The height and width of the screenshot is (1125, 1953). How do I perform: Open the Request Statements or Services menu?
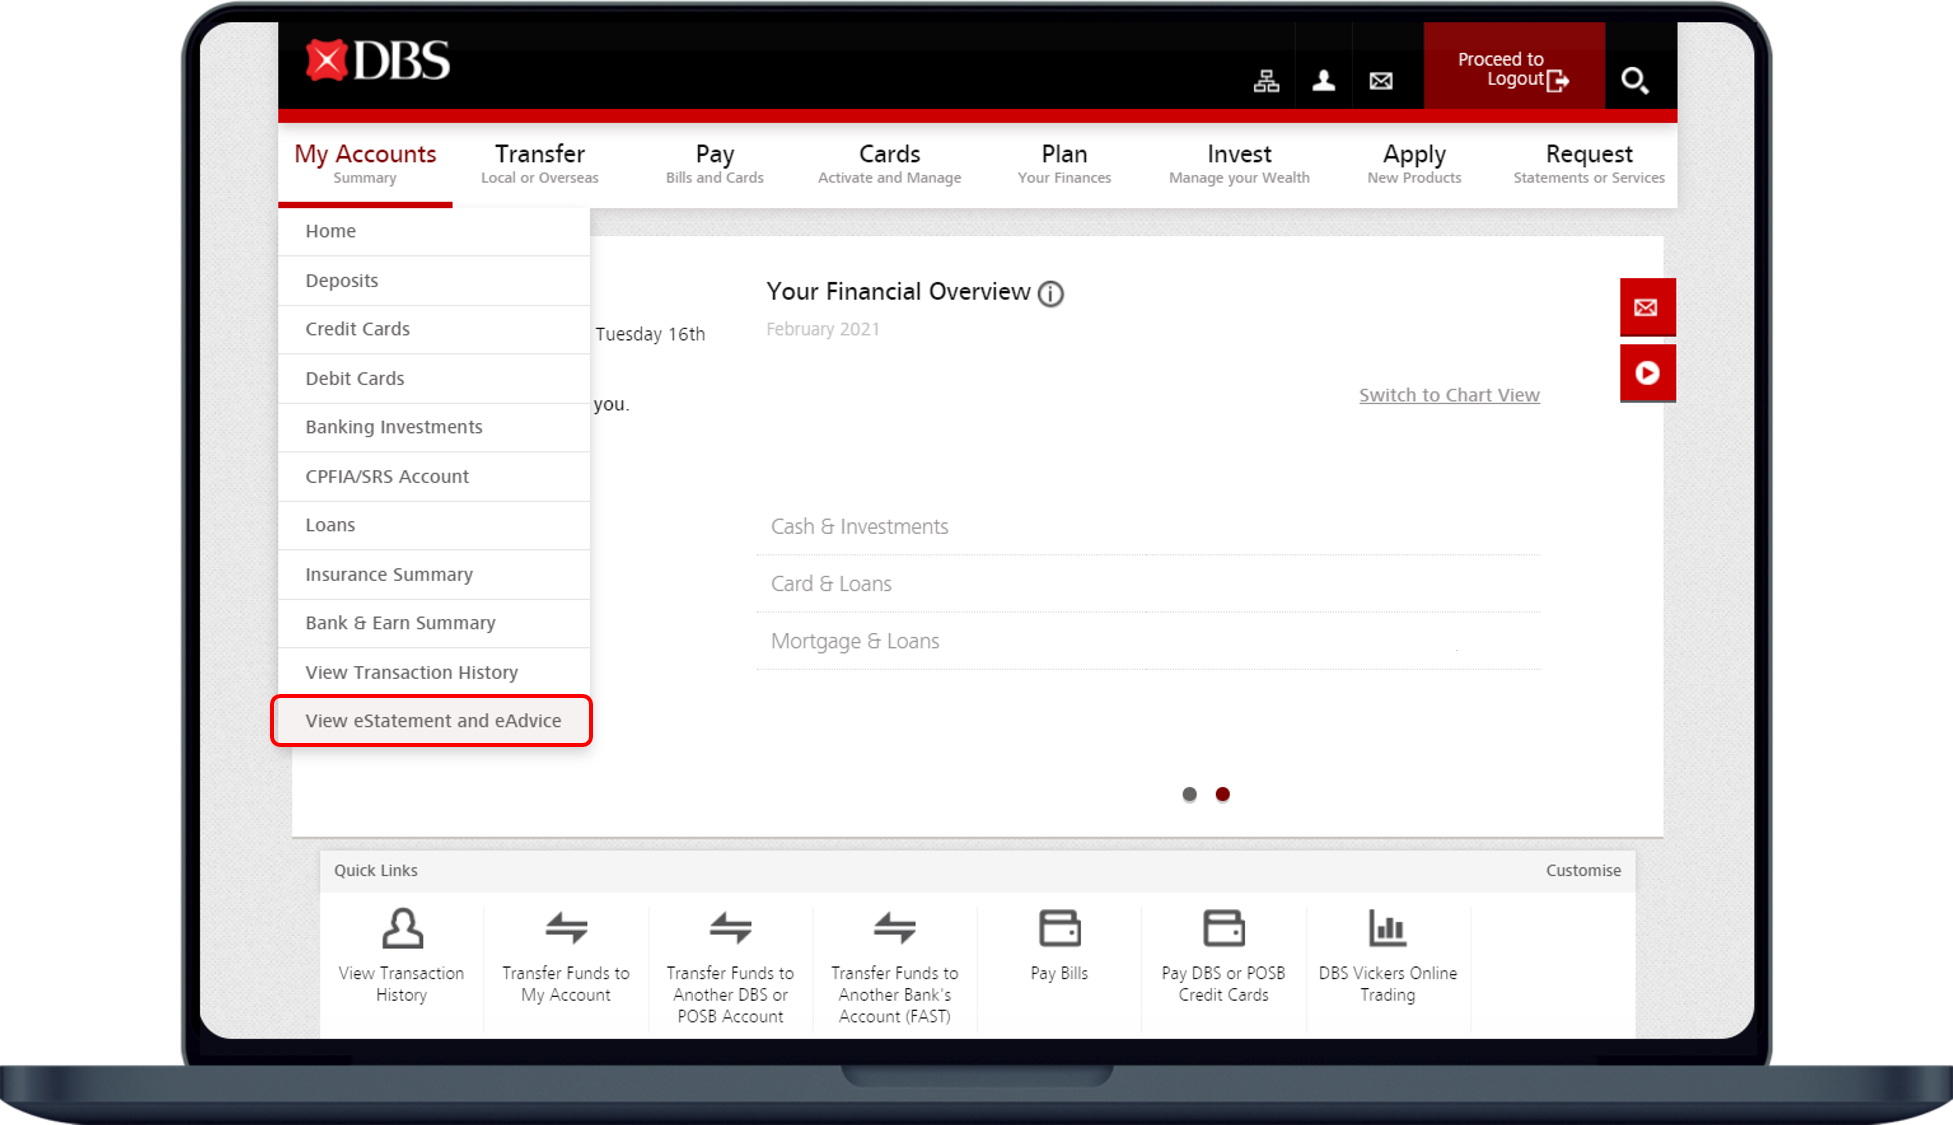tap(1589, 164)
